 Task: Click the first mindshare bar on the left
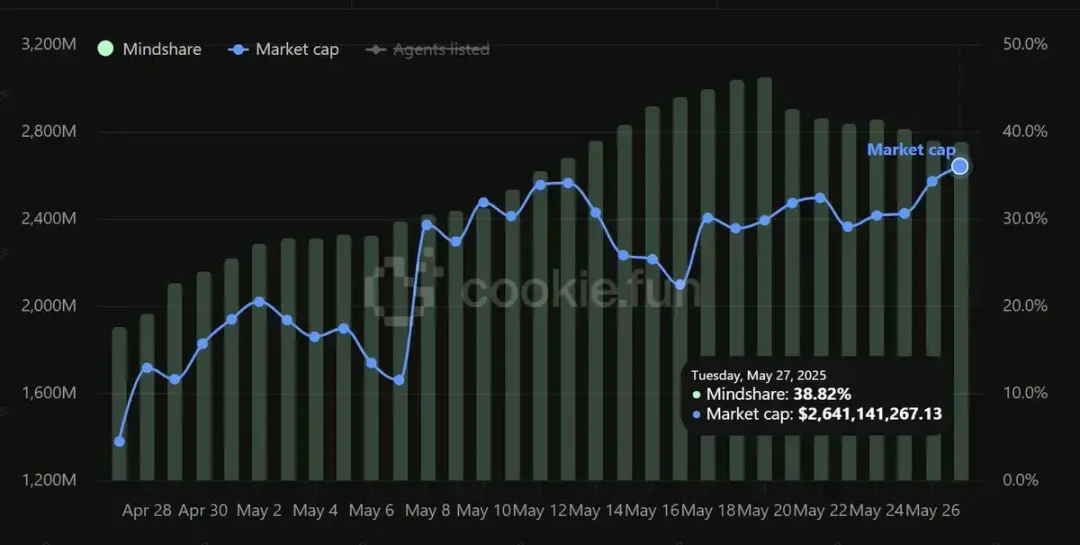[x=119, y=404]
